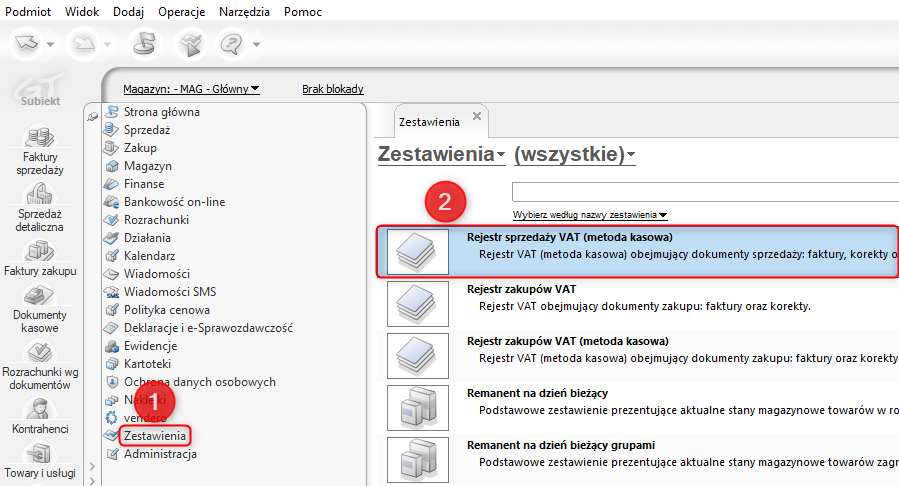Select the Dokumenty kasowe shortcut icon

click(x=40, y=296)
